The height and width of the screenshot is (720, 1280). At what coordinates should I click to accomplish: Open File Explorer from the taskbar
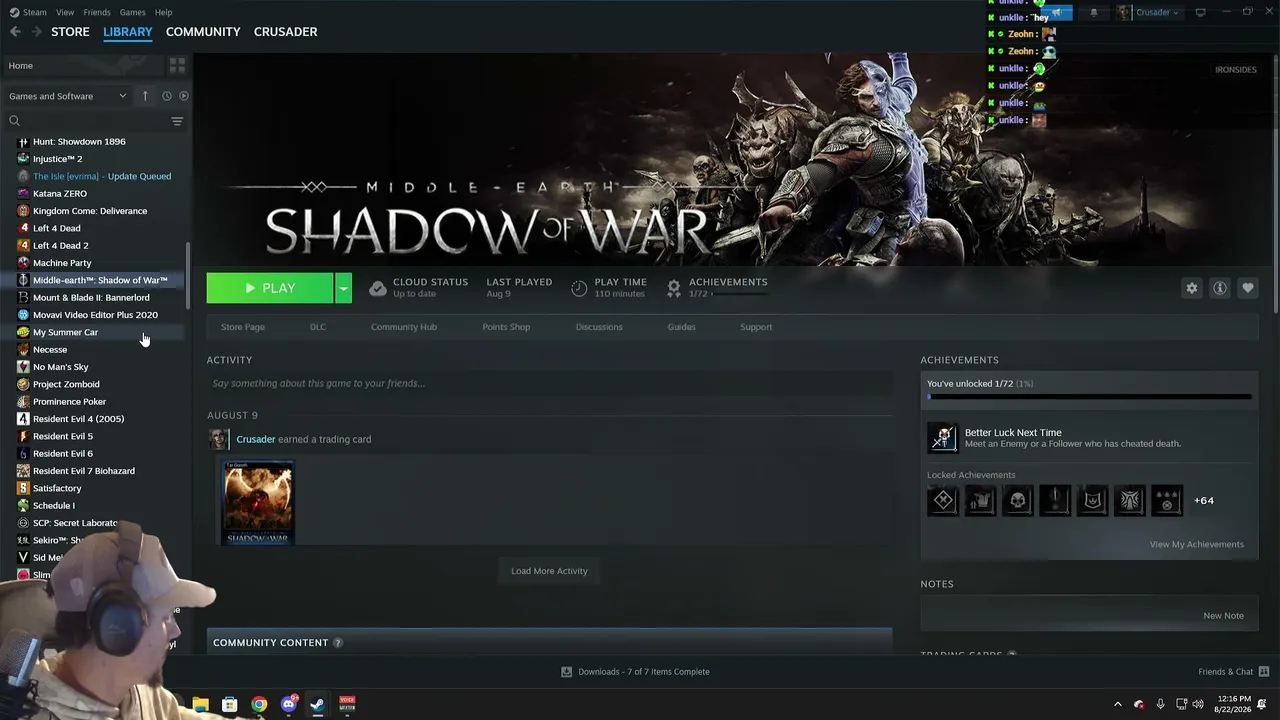click(x=201, y=704)
